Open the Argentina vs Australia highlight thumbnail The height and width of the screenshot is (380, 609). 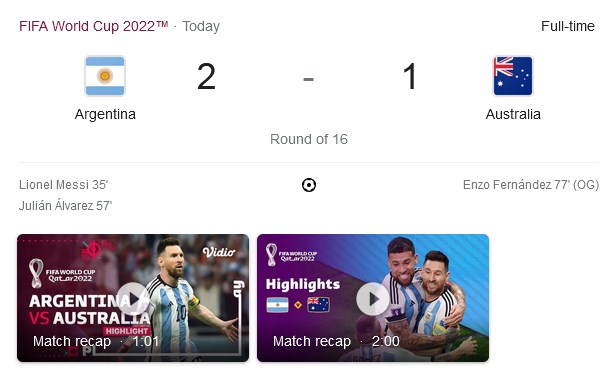point(133,298)
